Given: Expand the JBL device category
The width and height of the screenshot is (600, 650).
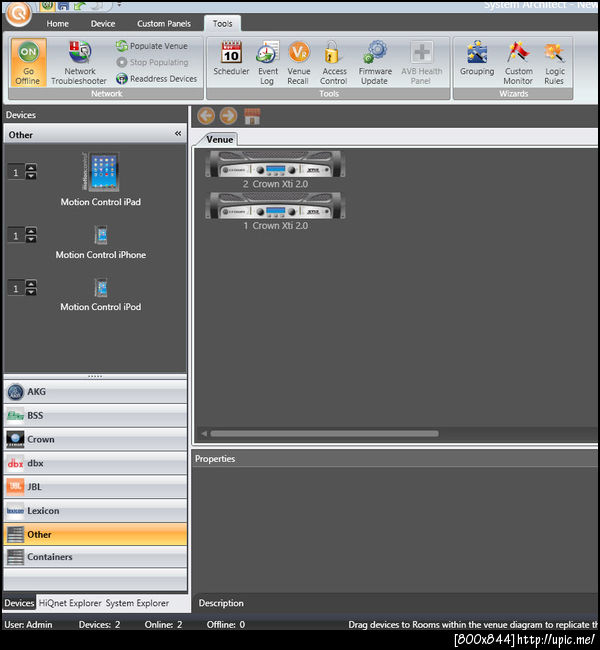Looking at the screenshot, I should tap(95, 487).
